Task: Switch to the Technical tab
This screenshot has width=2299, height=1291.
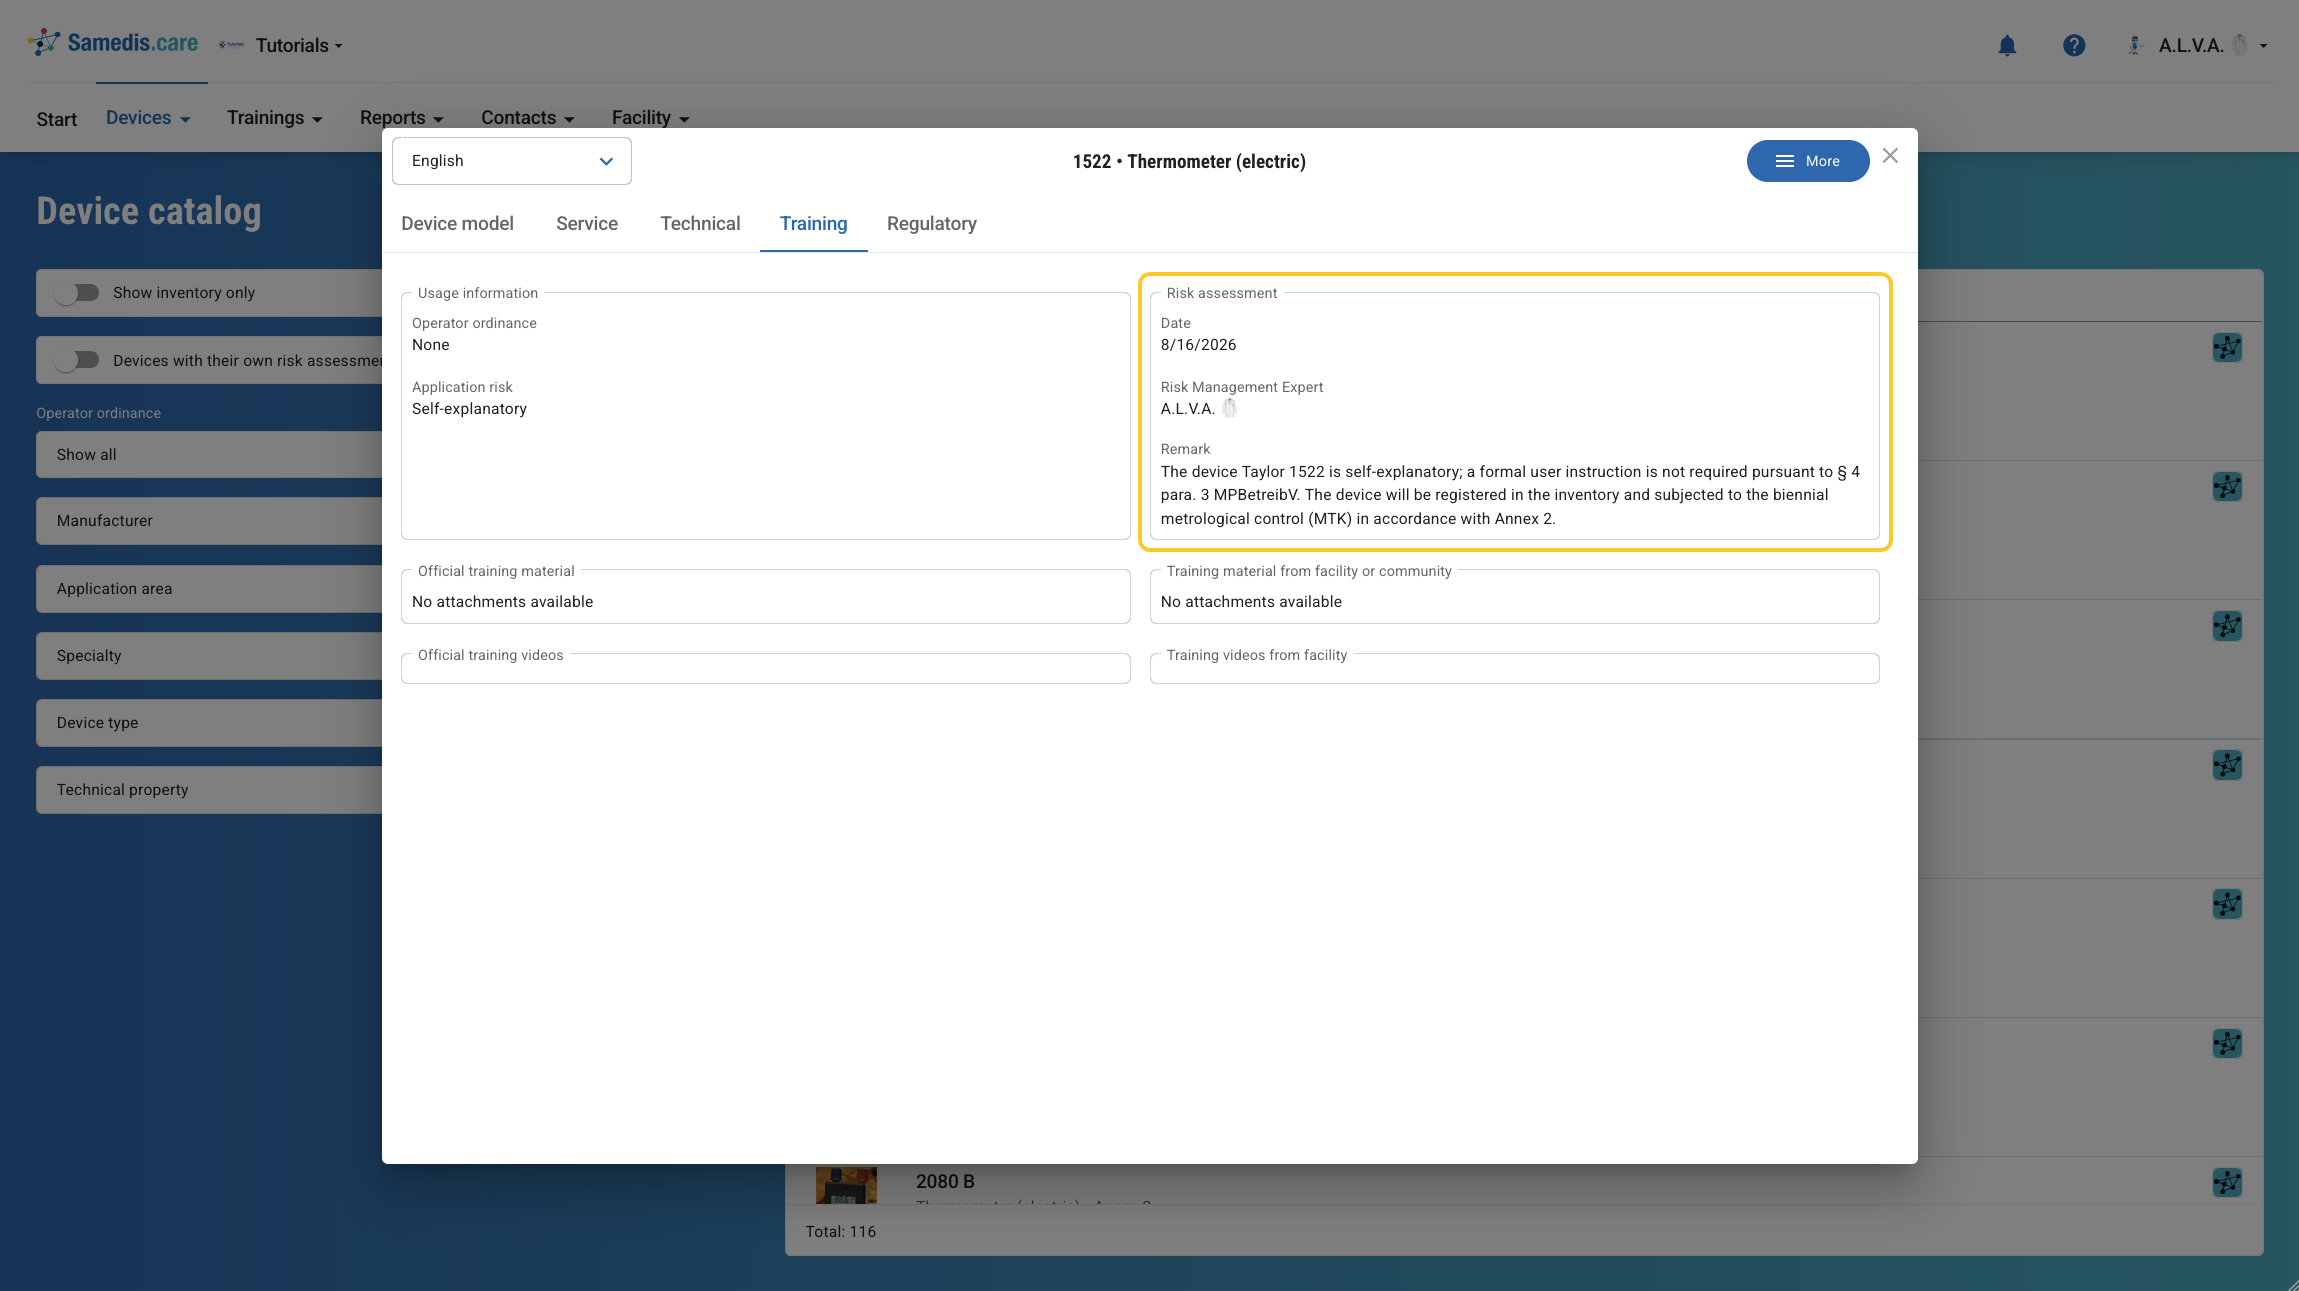Action: 700,224
